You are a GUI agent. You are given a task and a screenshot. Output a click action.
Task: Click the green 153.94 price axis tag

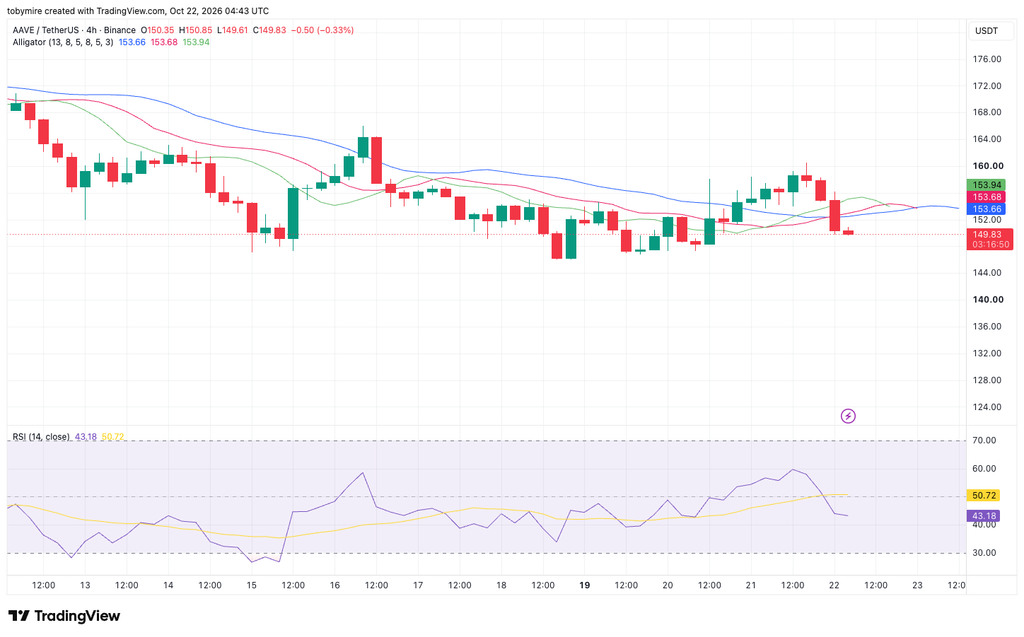tap(986, 185)
